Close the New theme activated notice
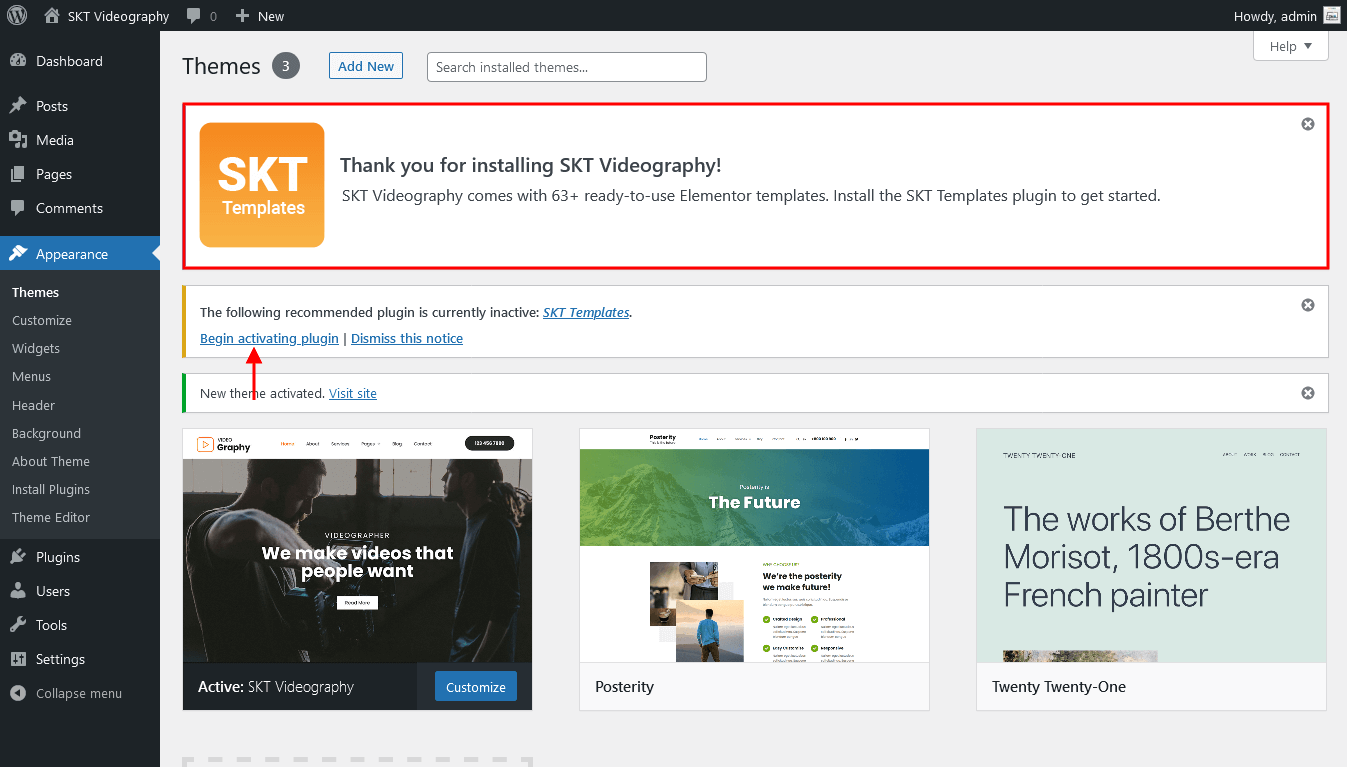The height and width of the screenshot is (767, 1347). point(1308,393)
